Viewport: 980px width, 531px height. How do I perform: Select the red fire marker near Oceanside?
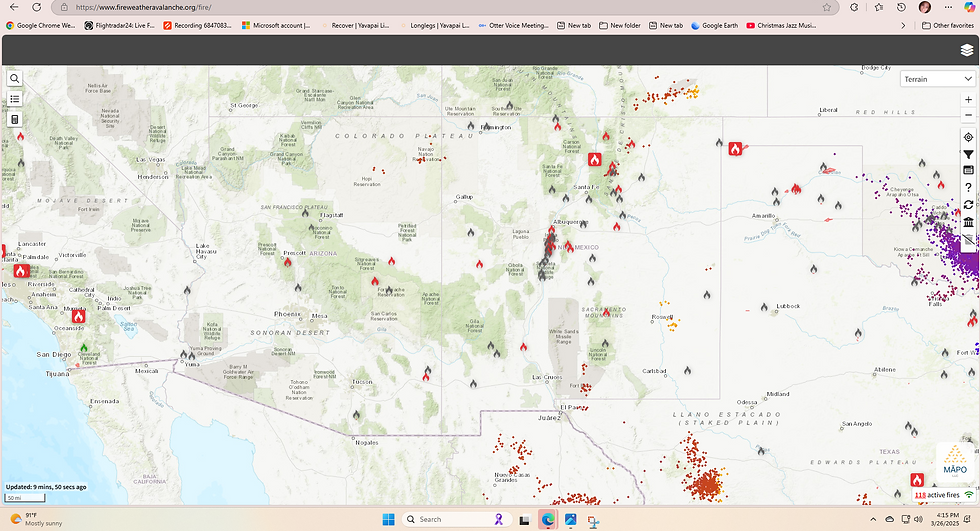tap(78, 316)
